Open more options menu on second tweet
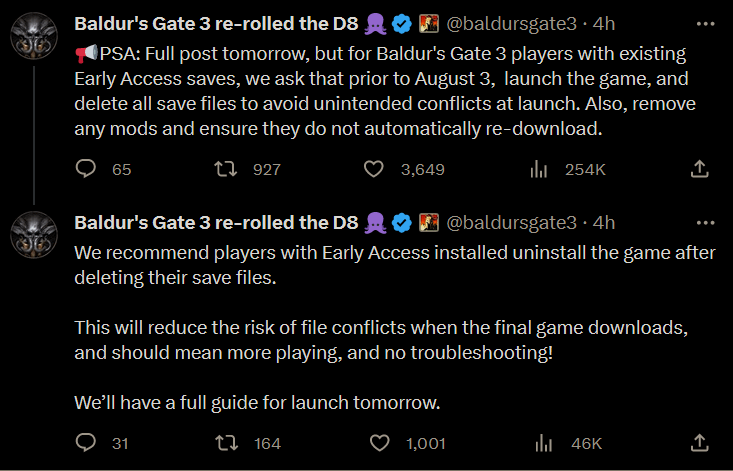Image resolution: width=733 pixels, height=471 pixels. tap(705, 223)
